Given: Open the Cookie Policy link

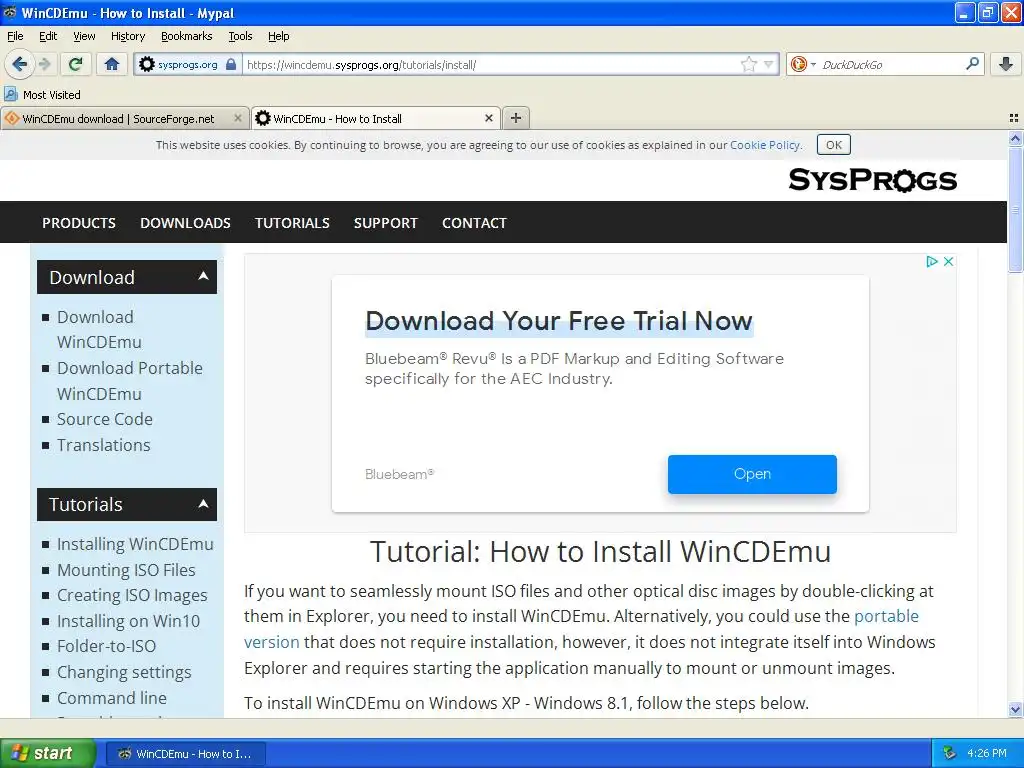Looking at the screenshot, I should coord(765,145).
